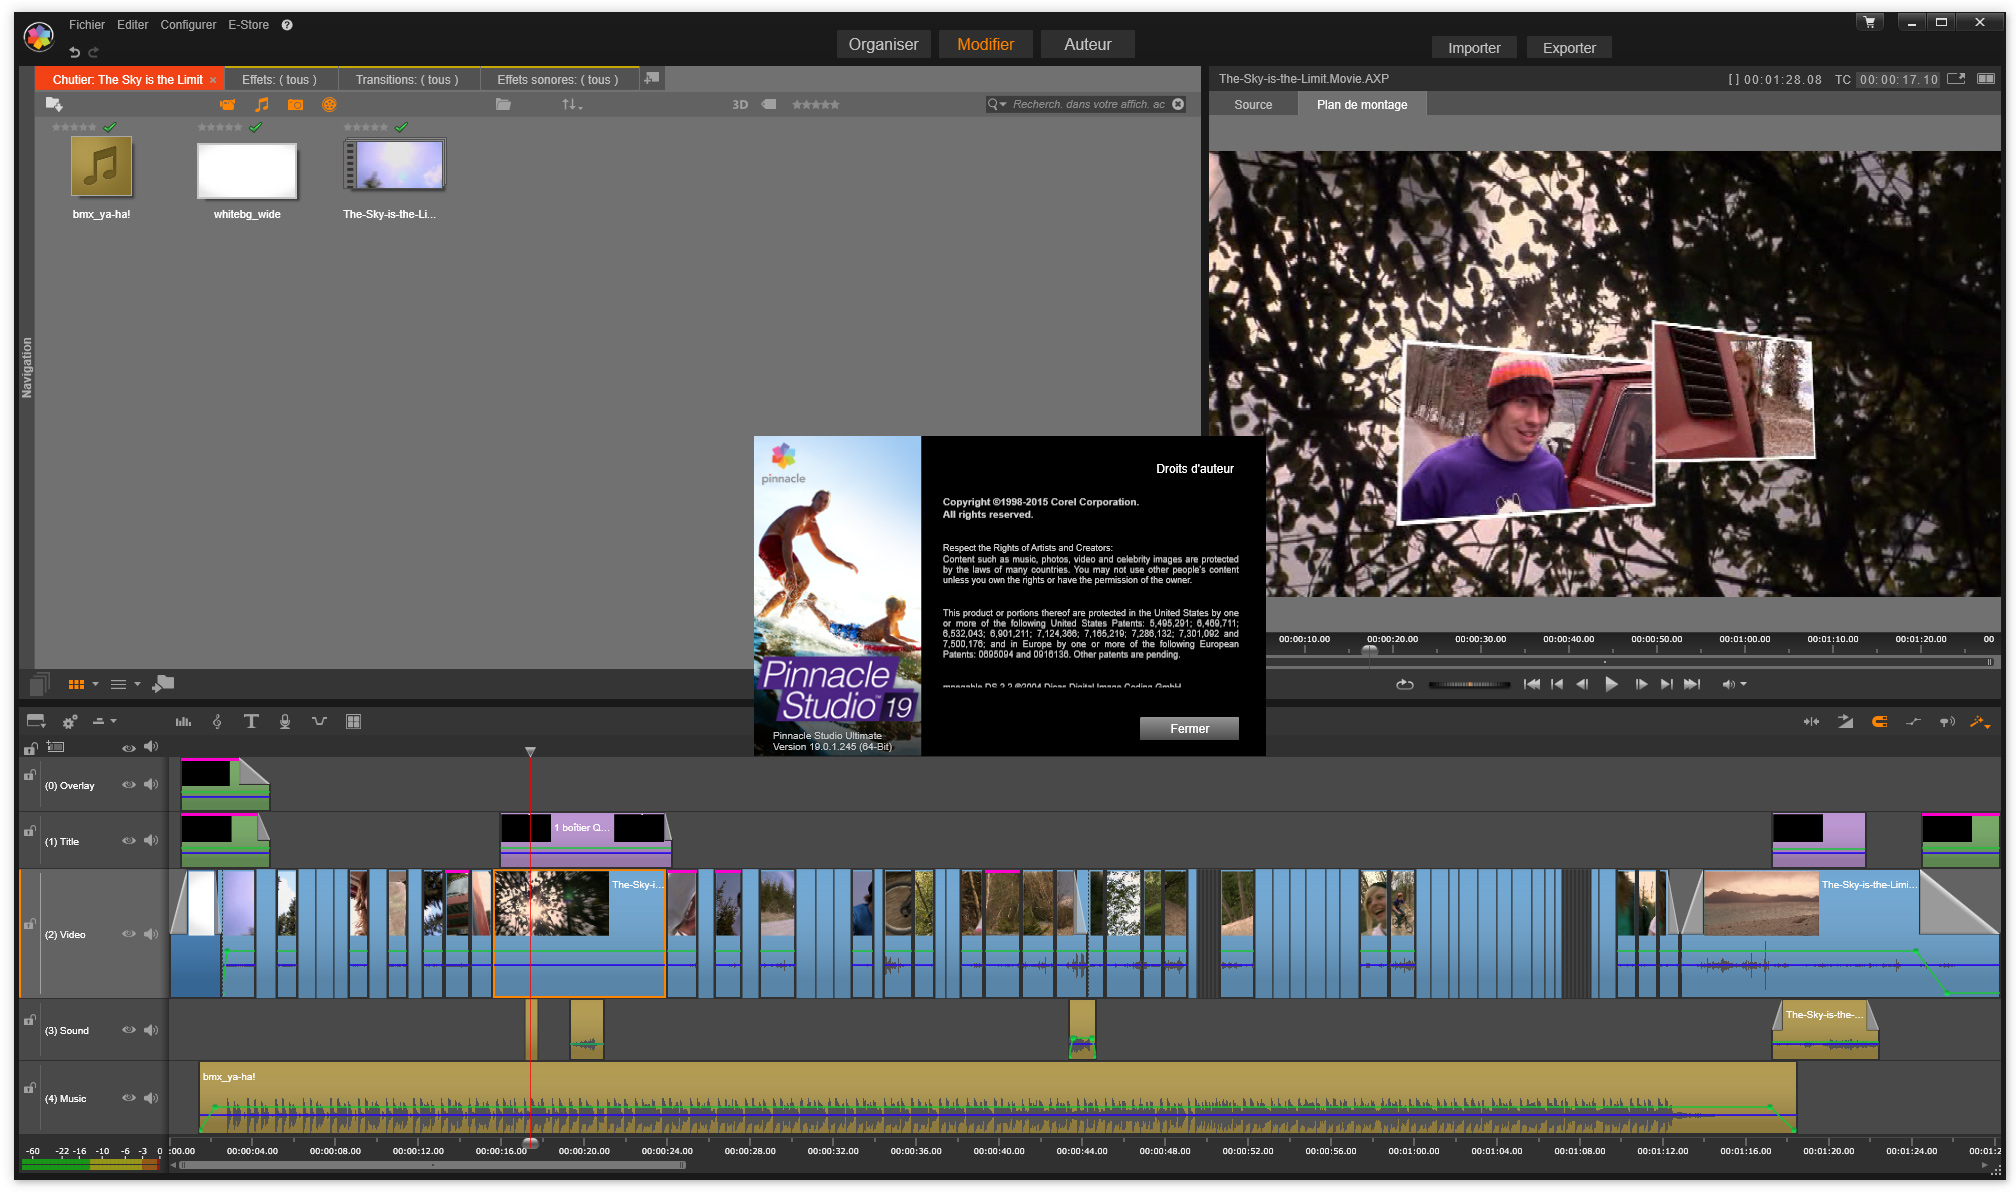
Task: Mute the (1) Title track
Action: (151, 840)
